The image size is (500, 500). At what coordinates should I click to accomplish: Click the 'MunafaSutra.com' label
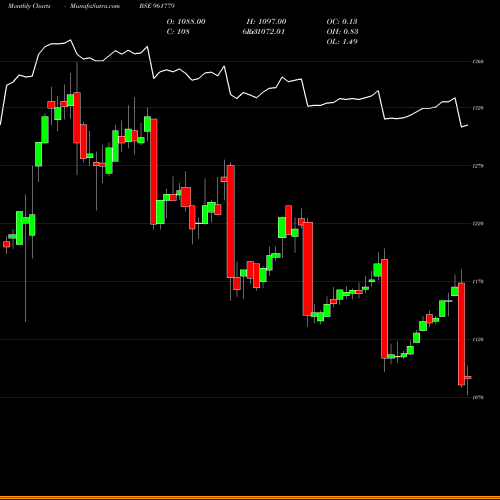point(95,6)
